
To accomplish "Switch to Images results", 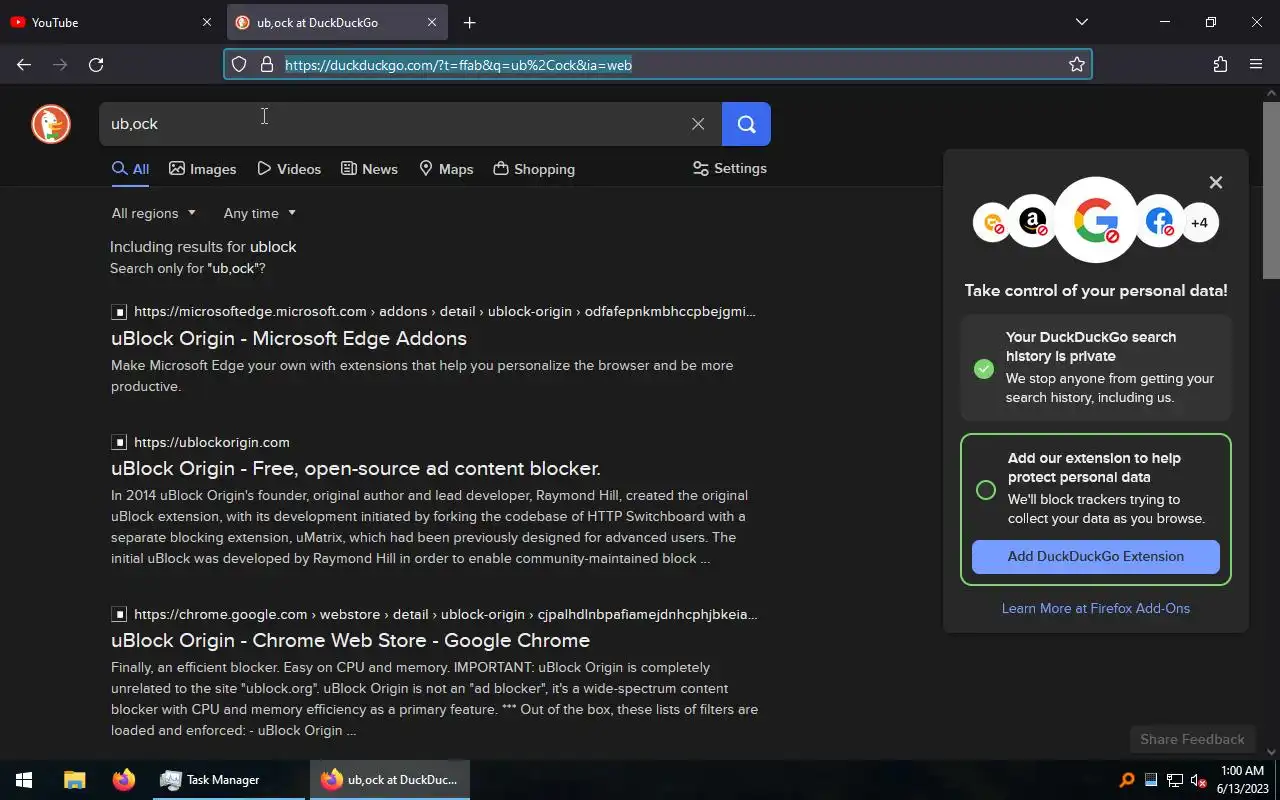I will [203, 169].
